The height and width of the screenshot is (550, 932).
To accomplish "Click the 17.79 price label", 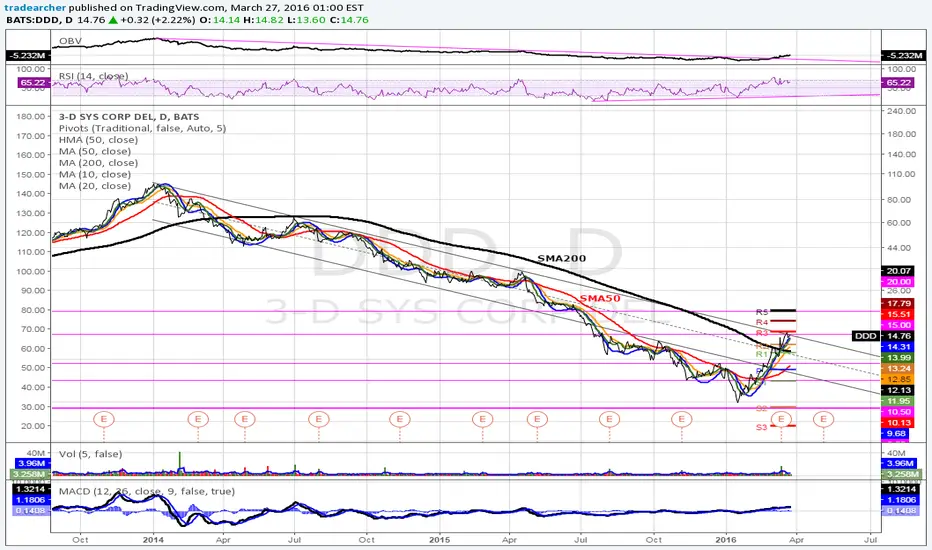I will [x=898, y=303].
